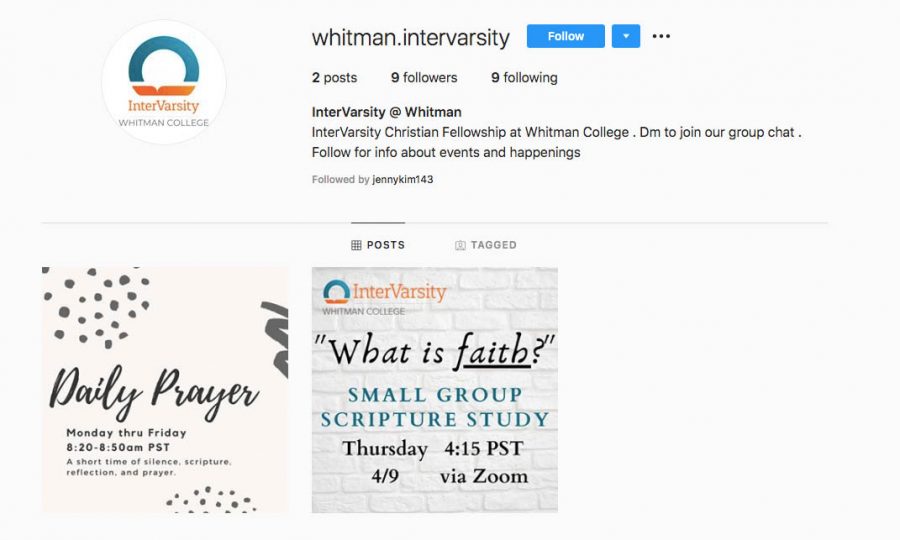
Task: Open the InterVarsity profile picture
Action: pos(164,82)
